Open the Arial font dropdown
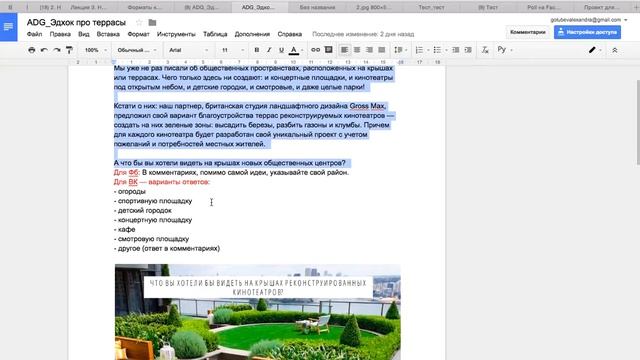The width and height of the screenshot is (640, 360). pos(188,50)
